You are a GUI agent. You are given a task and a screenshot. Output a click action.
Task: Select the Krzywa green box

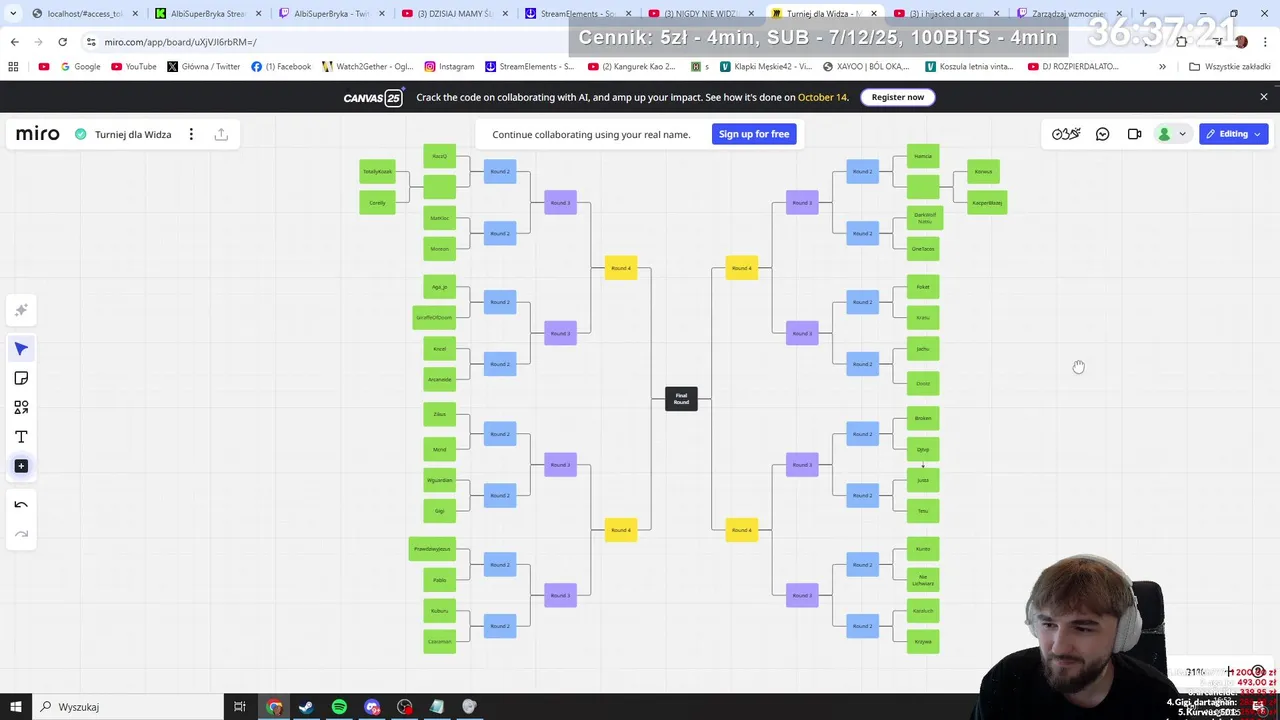coord(923,641)
